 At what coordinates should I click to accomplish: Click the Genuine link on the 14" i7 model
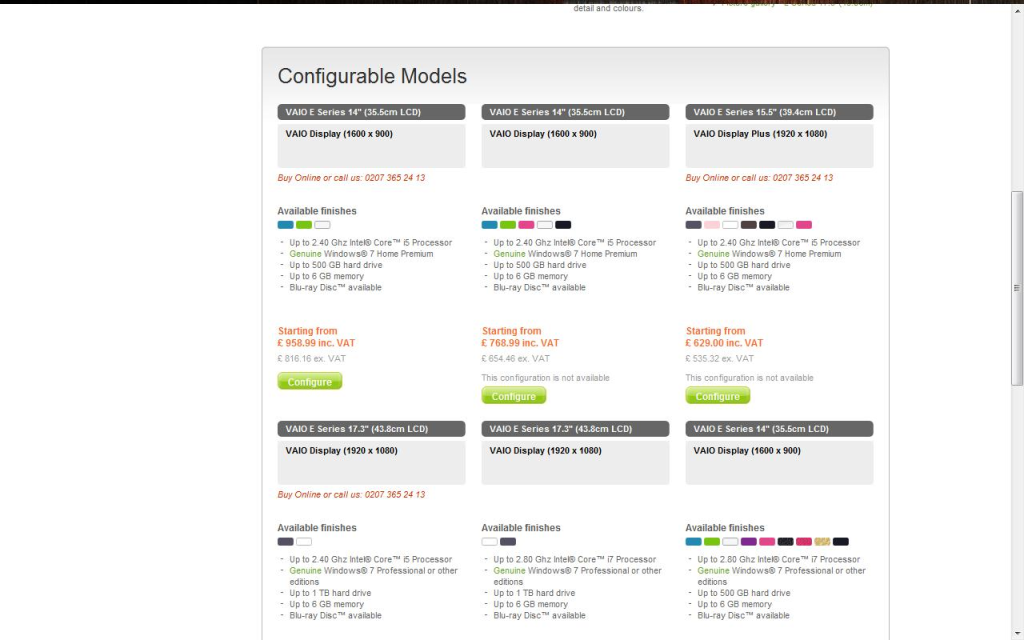pos(712,570)
